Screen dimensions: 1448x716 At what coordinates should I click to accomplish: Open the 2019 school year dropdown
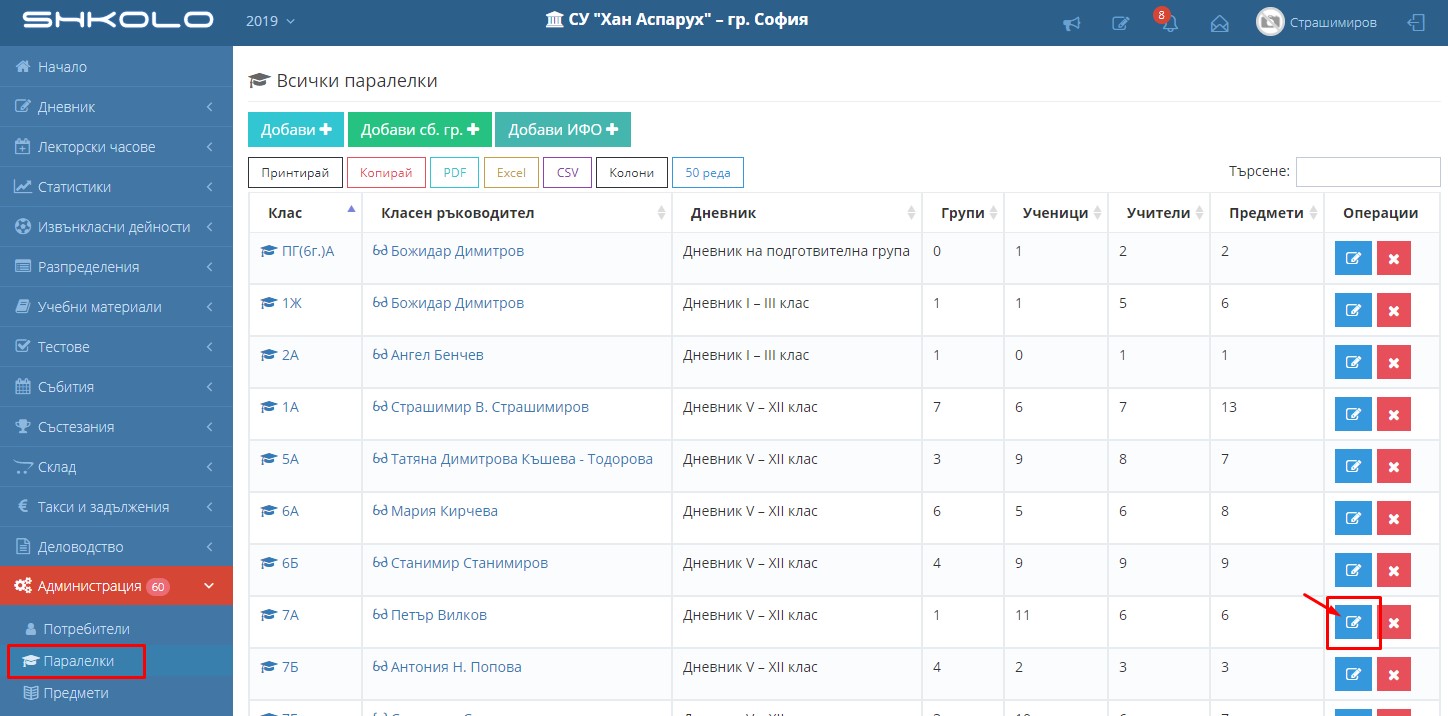click(x=270, y=21)
